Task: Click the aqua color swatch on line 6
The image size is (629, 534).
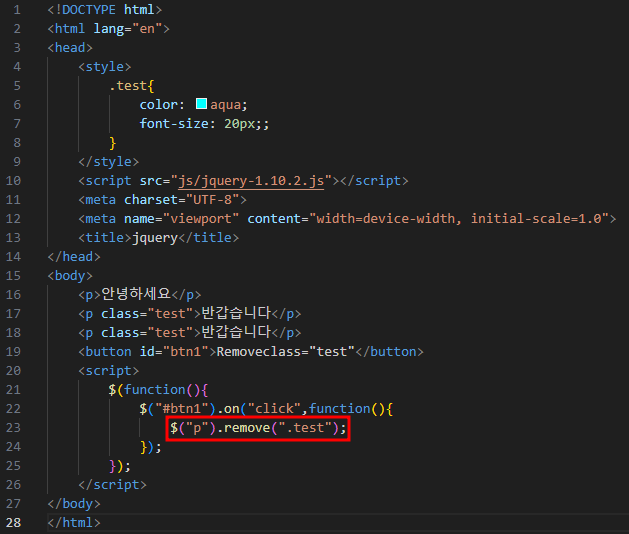Action: [x=201, y=104]
